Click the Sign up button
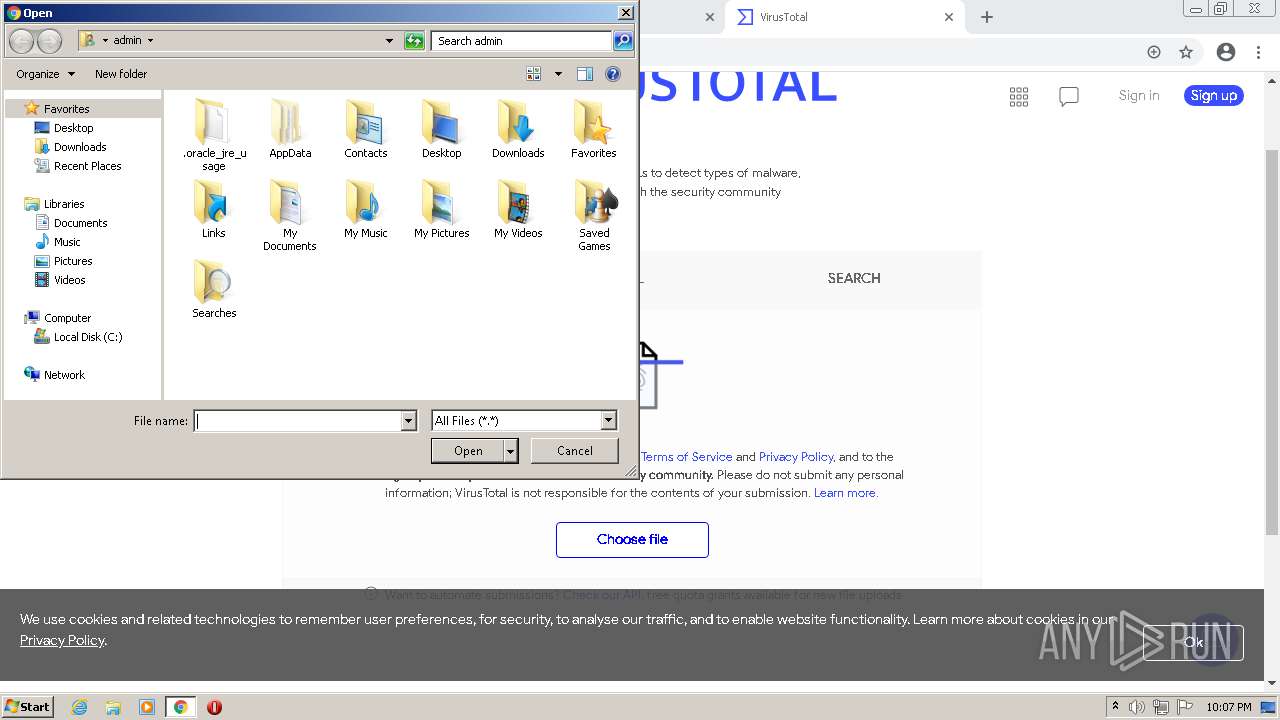 [x=1214, y=96]
